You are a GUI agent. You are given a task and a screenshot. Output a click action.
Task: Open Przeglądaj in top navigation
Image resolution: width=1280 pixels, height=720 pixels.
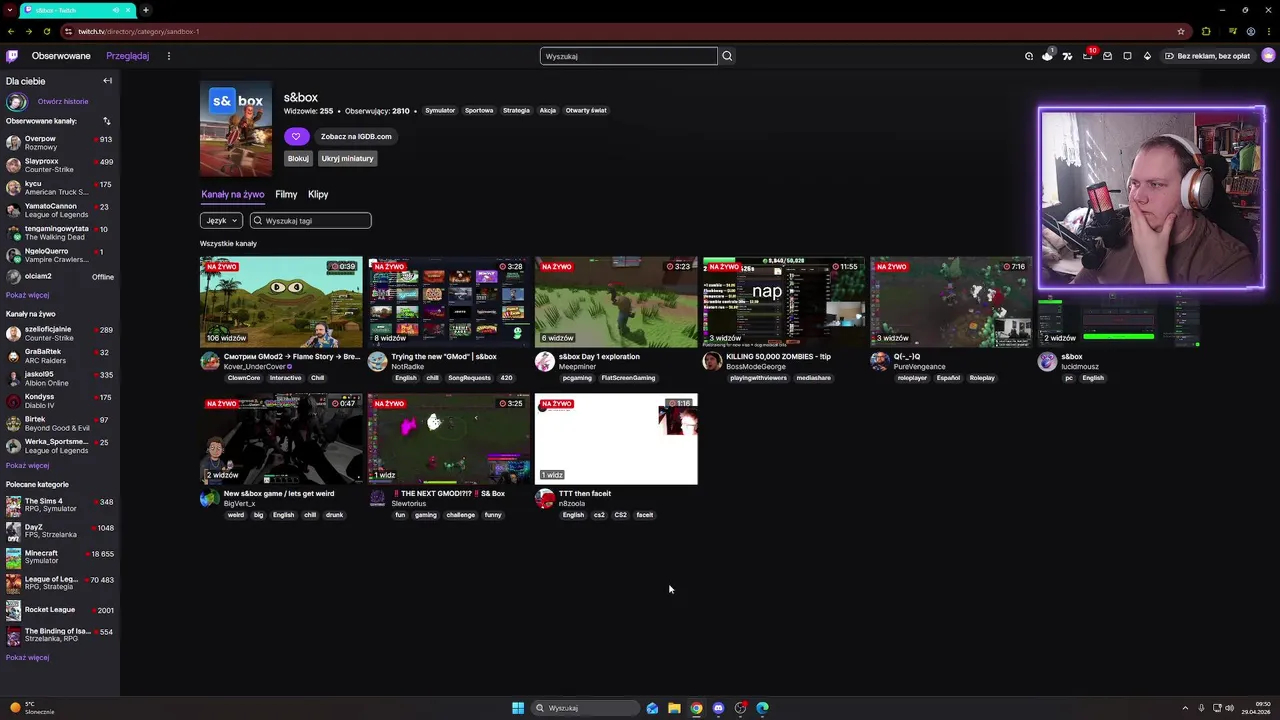point(128,56)
